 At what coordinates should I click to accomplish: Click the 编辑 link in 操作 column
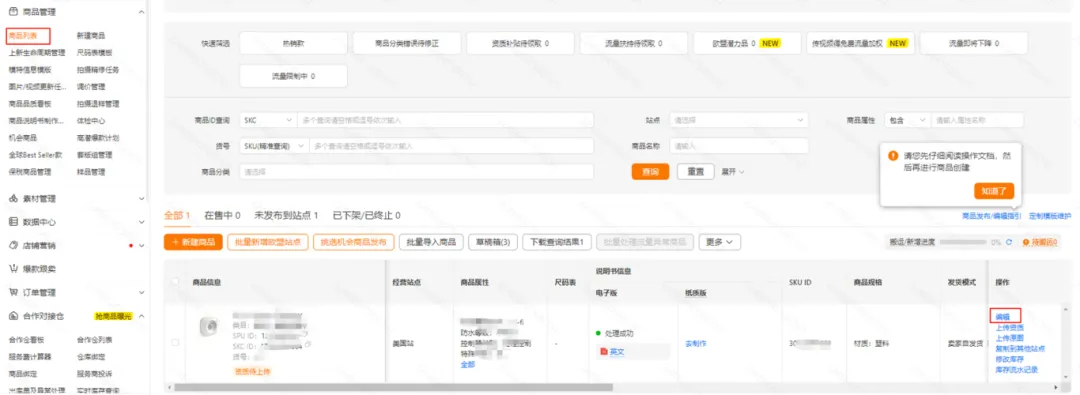(x=1003, y=316)
